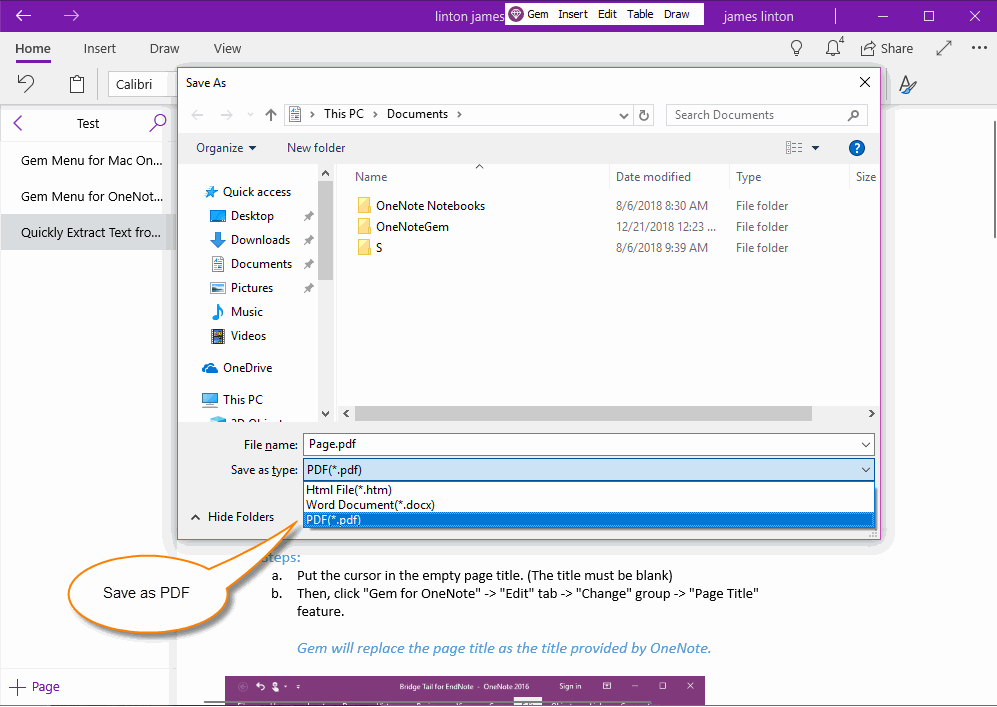Click the Undo icon in ribbon
This screenshot has height=707, width=997.
point(26,84)
